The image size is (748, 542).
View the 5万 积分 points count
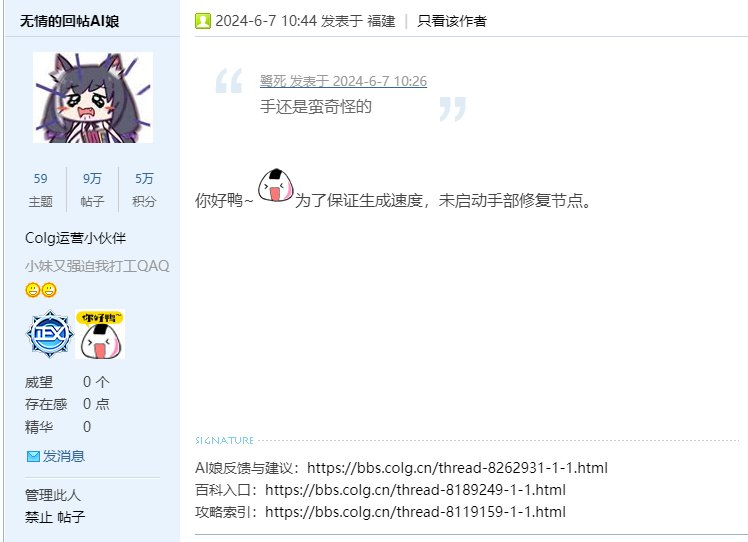coord(144,189)
